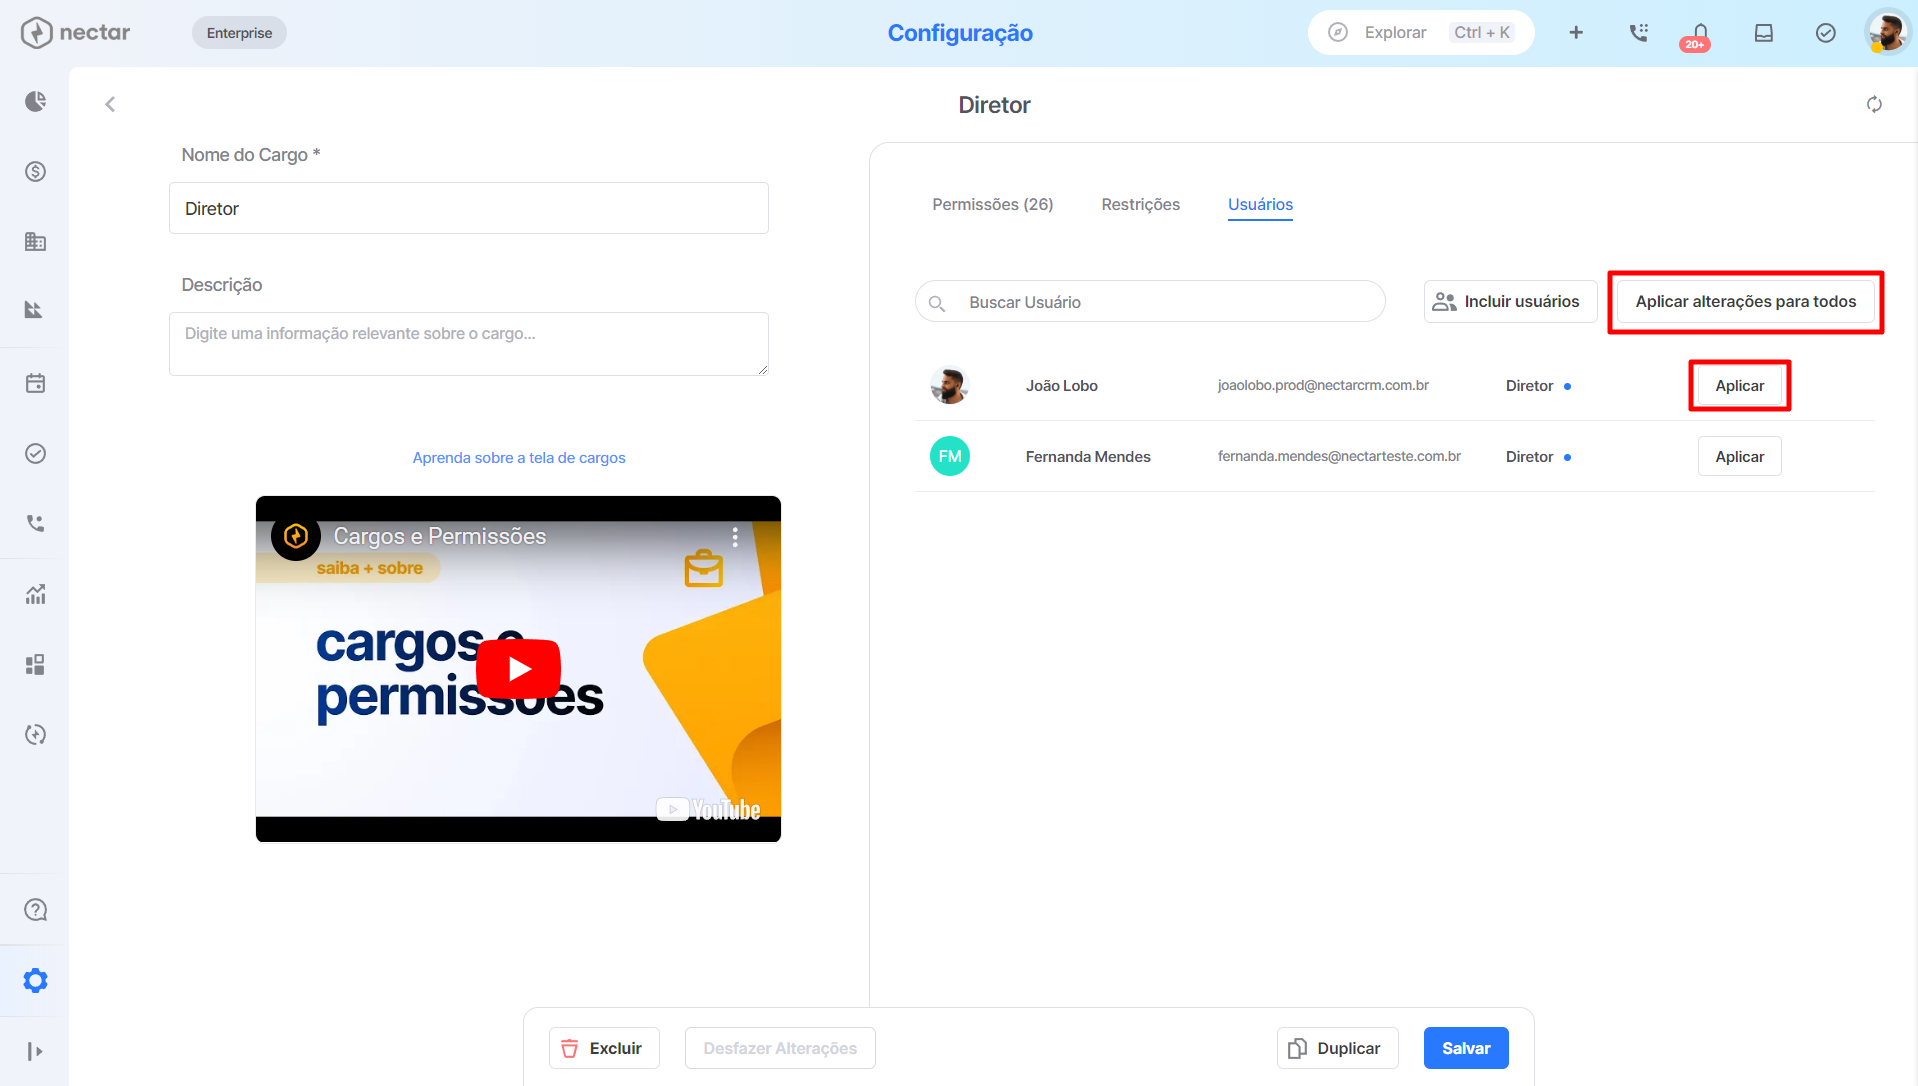Click the plus add icon in header
Viewport: 1918px width, 1086px height.
1576,33
